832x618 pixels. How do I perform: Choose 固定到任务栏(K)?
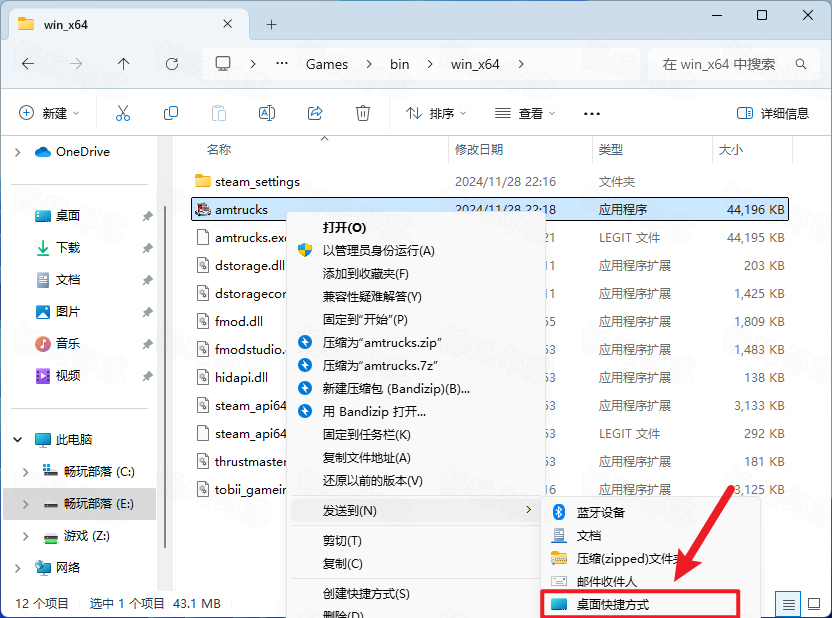click(416, 435)
